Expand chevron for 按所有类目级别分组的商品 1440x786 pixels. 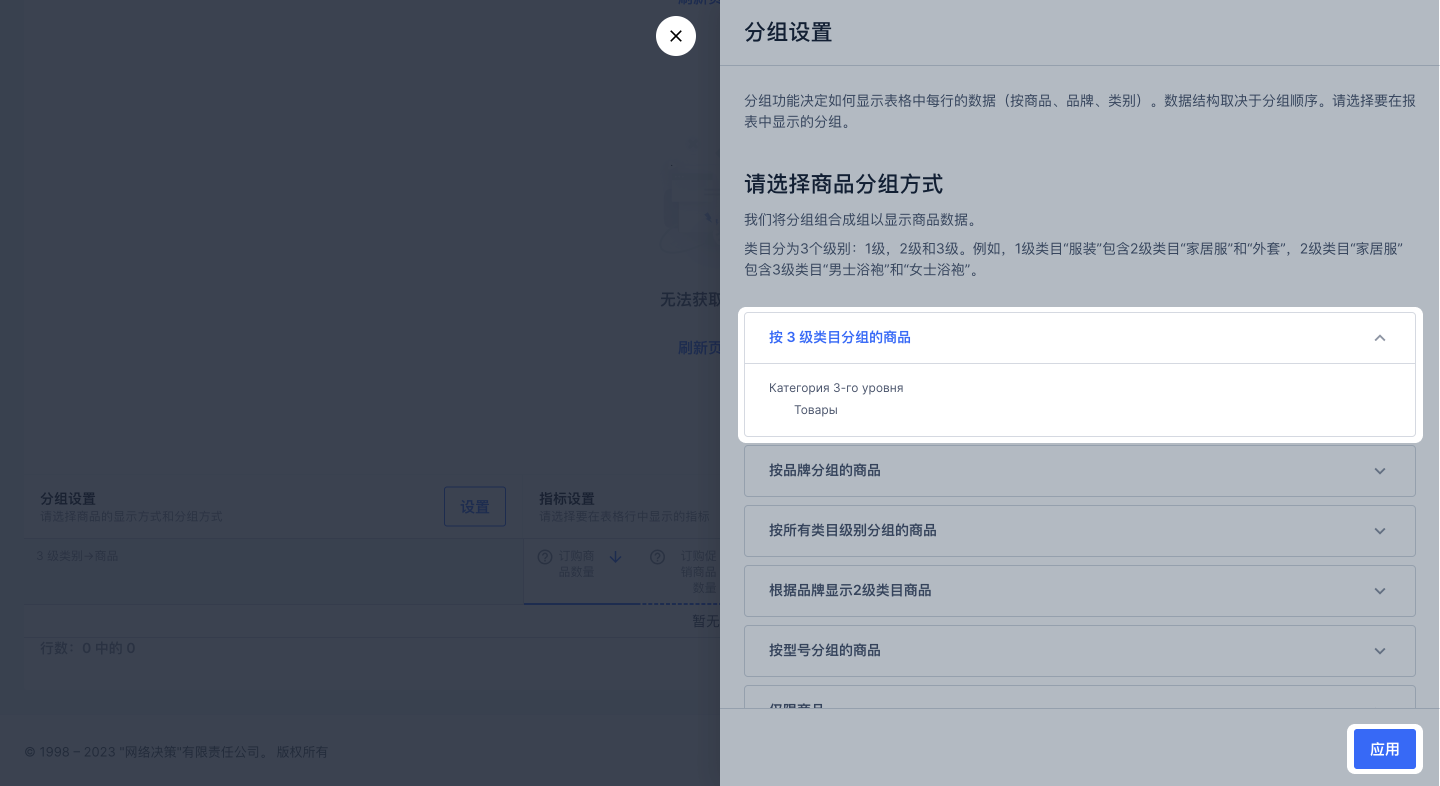[x=1380, y=531]
